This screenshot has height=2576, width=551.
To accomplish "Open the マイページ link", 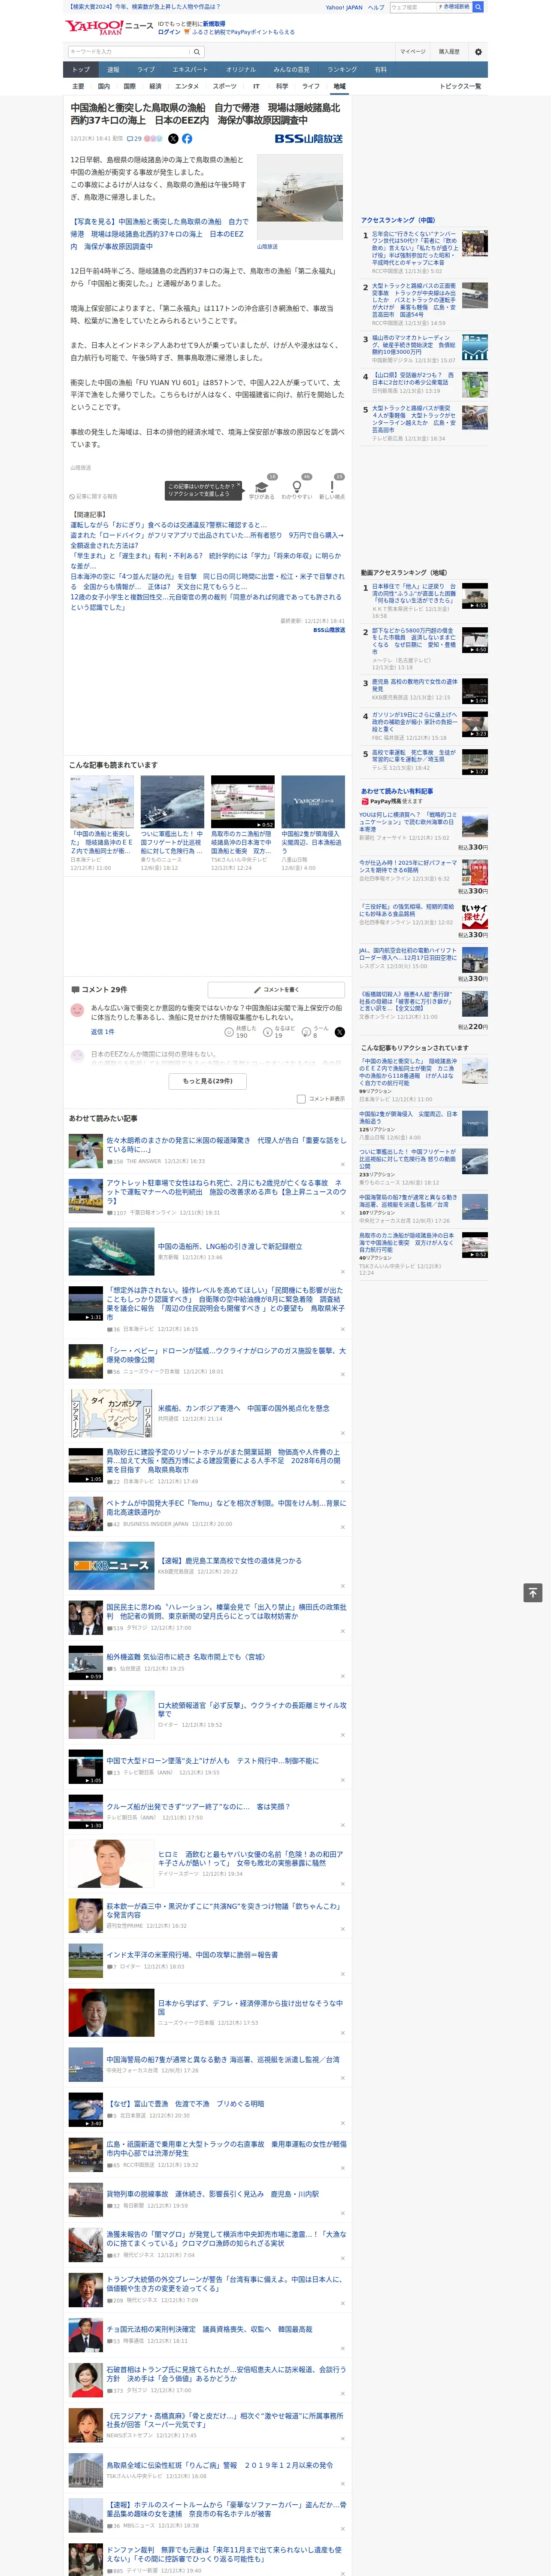I will tap(413, 52).
